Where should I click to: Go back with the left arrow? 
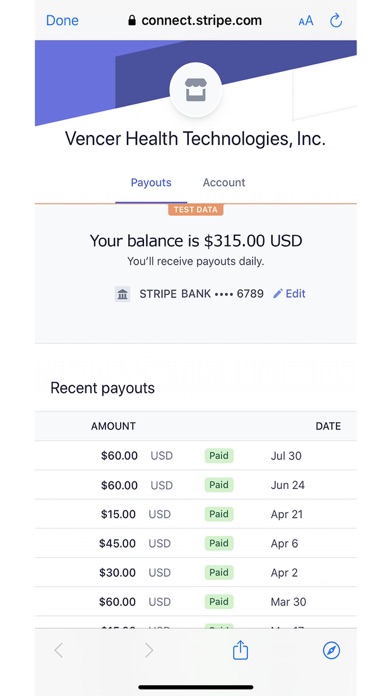(59, 650)
